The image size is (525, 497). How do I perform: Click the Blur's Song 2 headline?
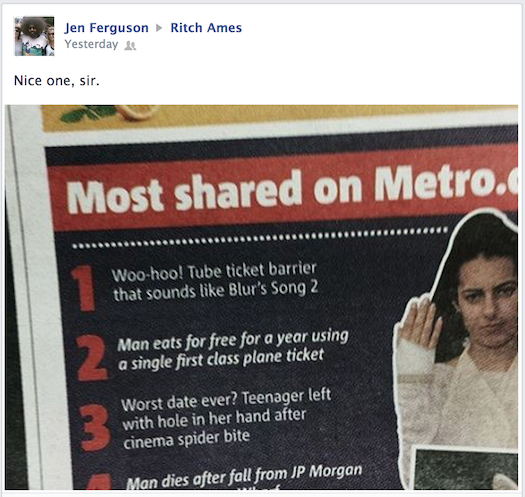pyautogui.click(x=215, y=281)
